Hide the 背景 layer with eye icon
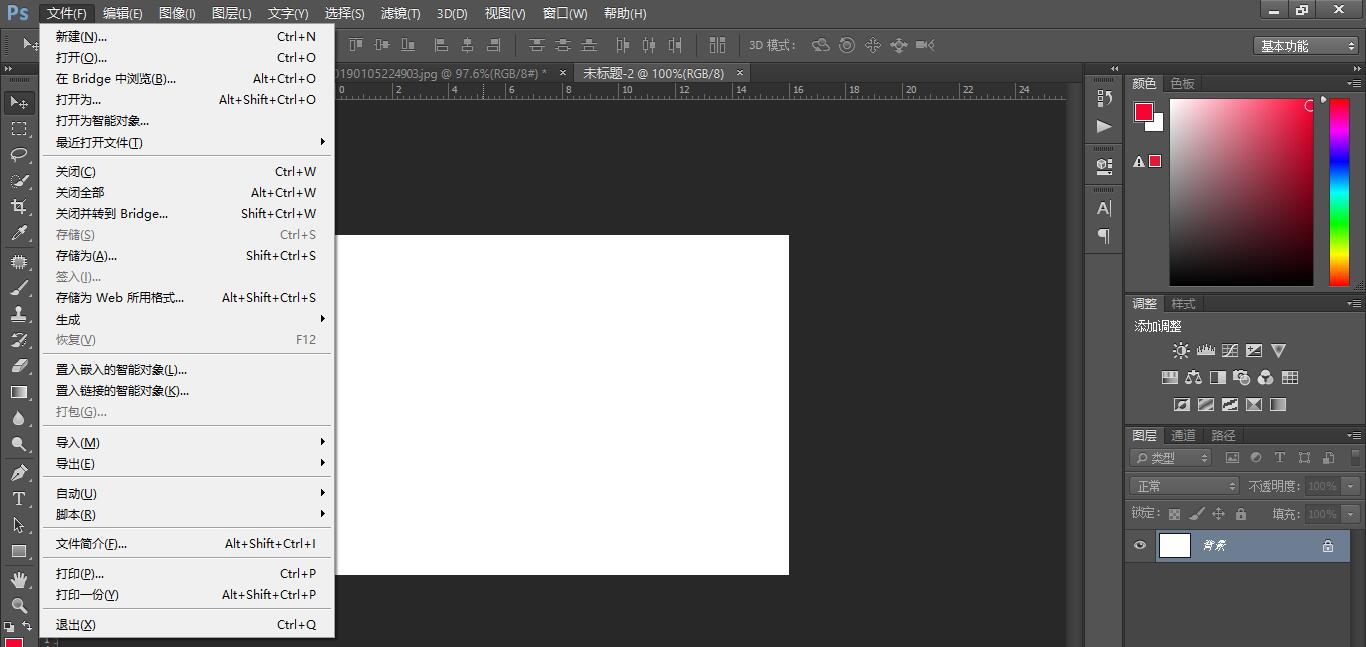 (x=1139, y=546)
